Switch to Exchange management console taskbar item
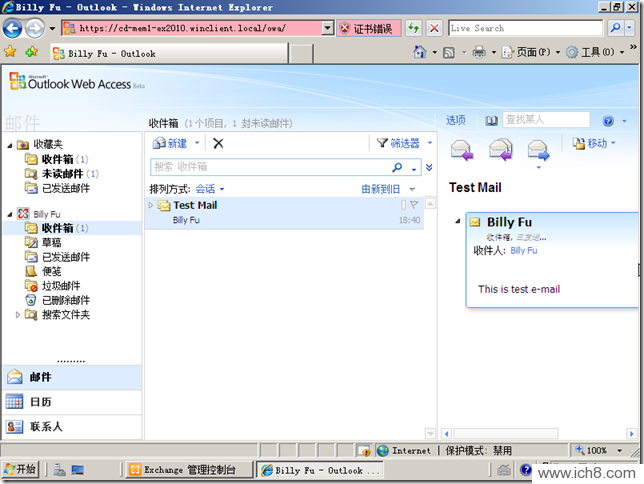This screenshot has height=484, width=644. click(x=189, y=470)
